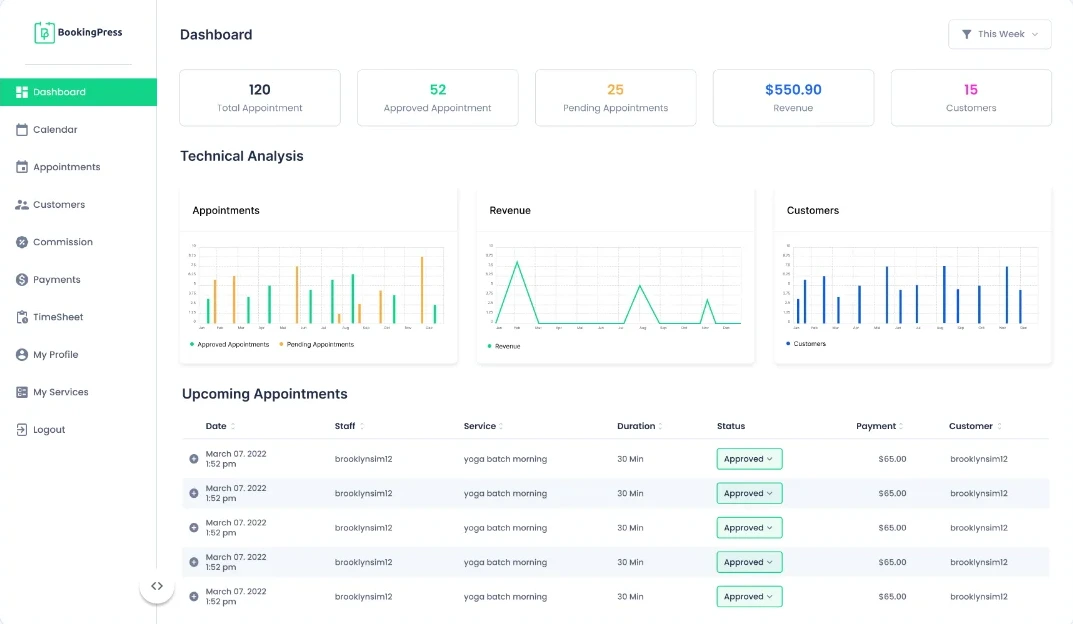Click the $550.90 Revenue card
Viewport: 1073px width, 624px height.
[794, 98]
